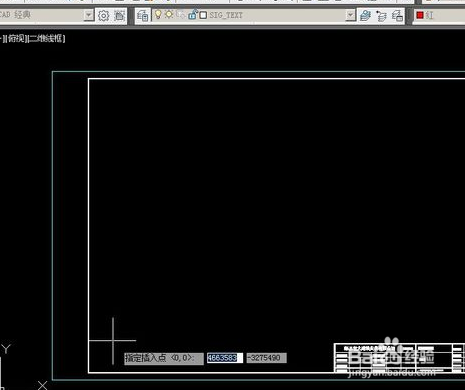Expand the SIG_TEXT layer list arrow
Image resolution: width=465 pixels, height=390 pixels.
350,15
